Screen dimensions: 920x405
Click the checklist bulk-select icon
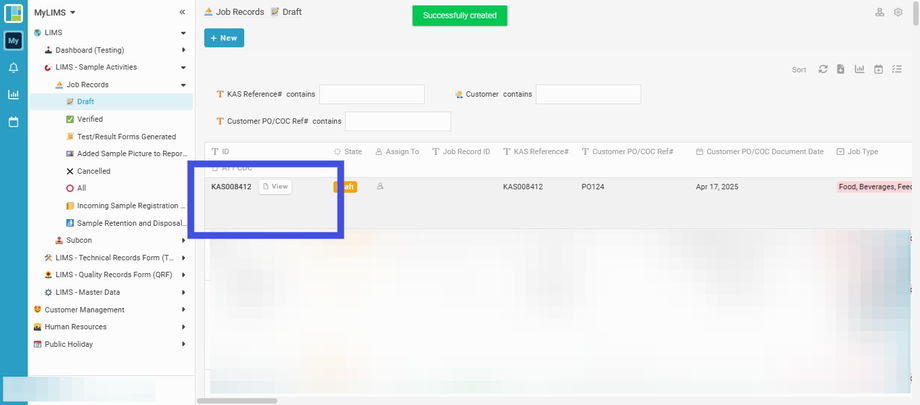pos(897,69)
